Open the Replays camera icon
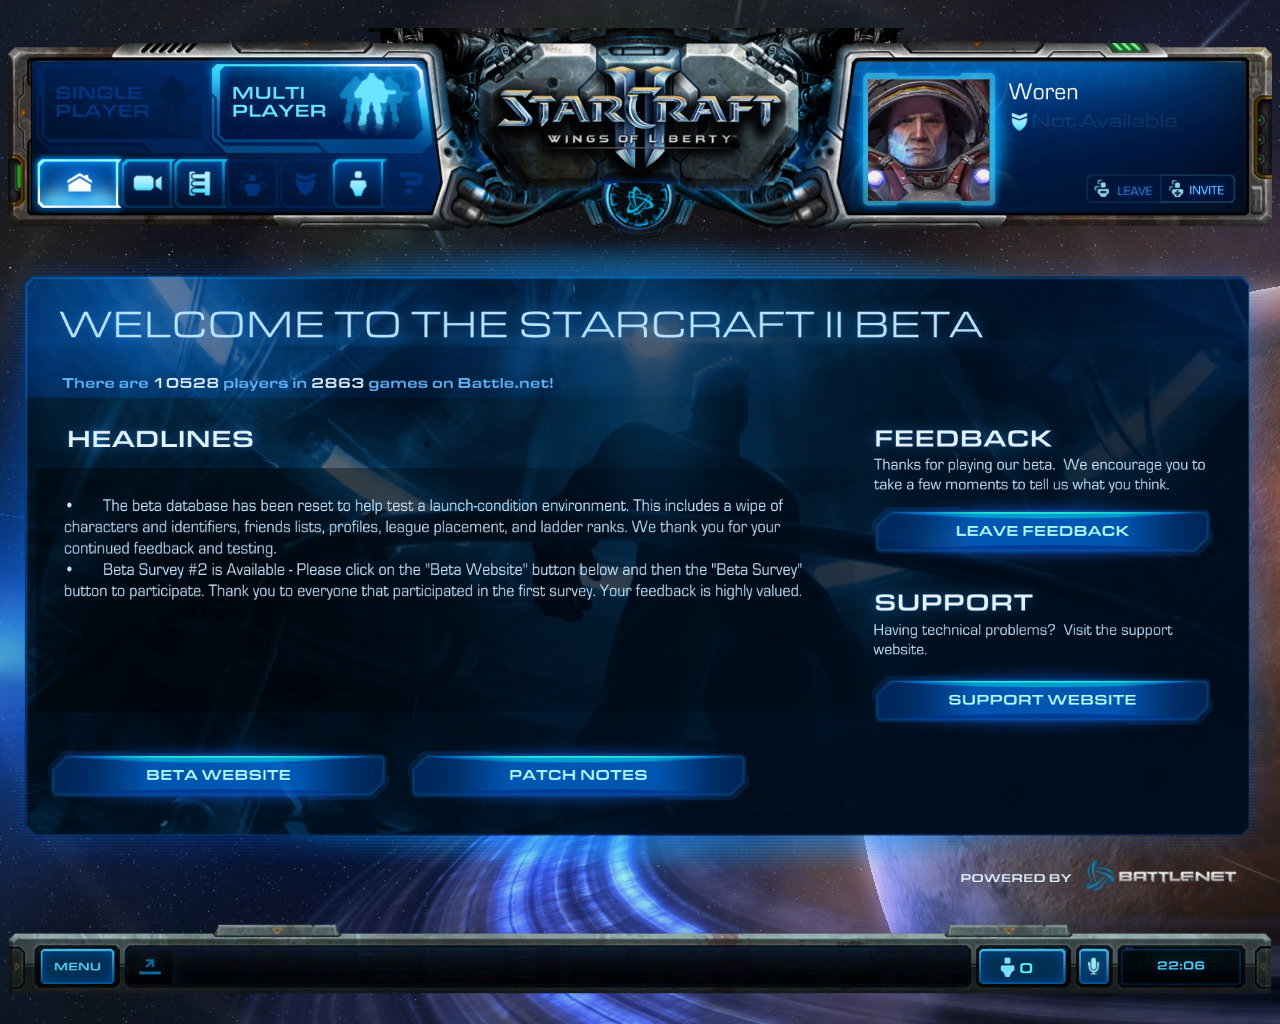The image size is (1280, 1024). click(x=148, y=183)
